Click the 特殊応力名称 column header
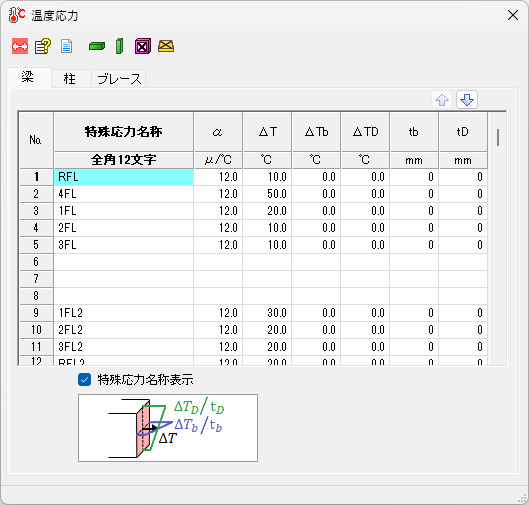 (x=123, y=132)
